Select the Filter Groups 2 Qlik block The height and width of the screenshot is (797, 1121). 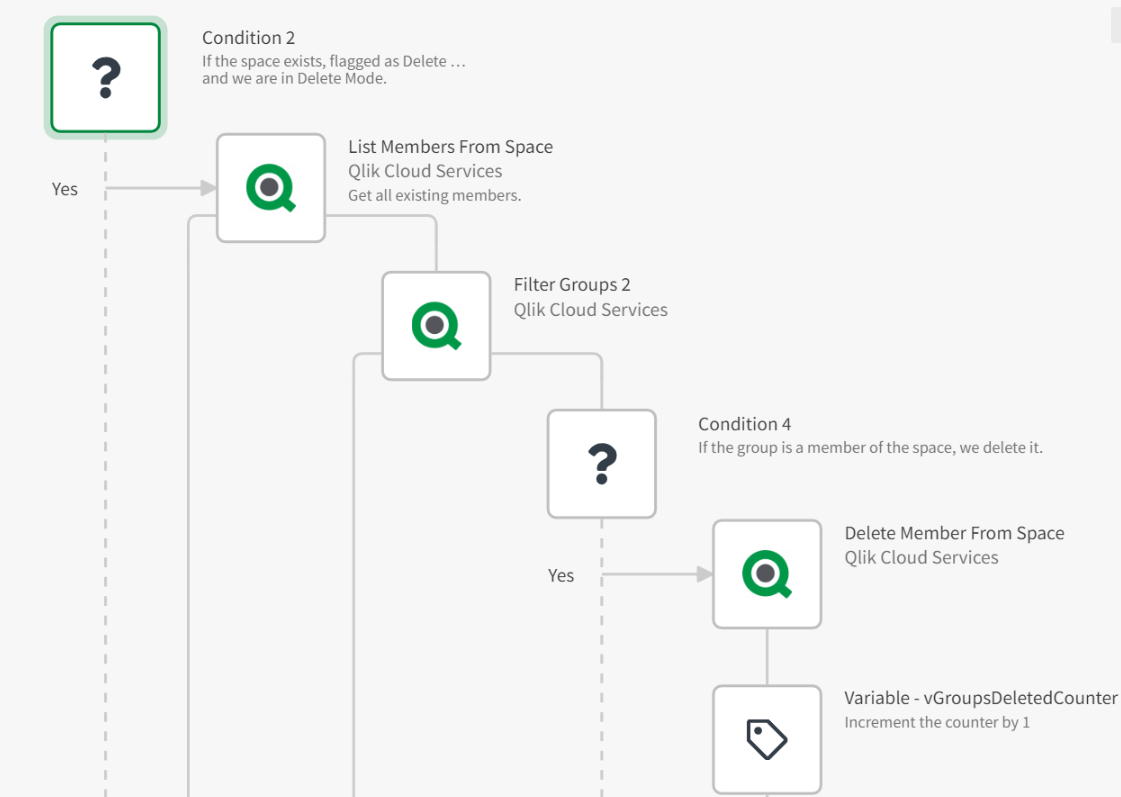coord(436,326)
